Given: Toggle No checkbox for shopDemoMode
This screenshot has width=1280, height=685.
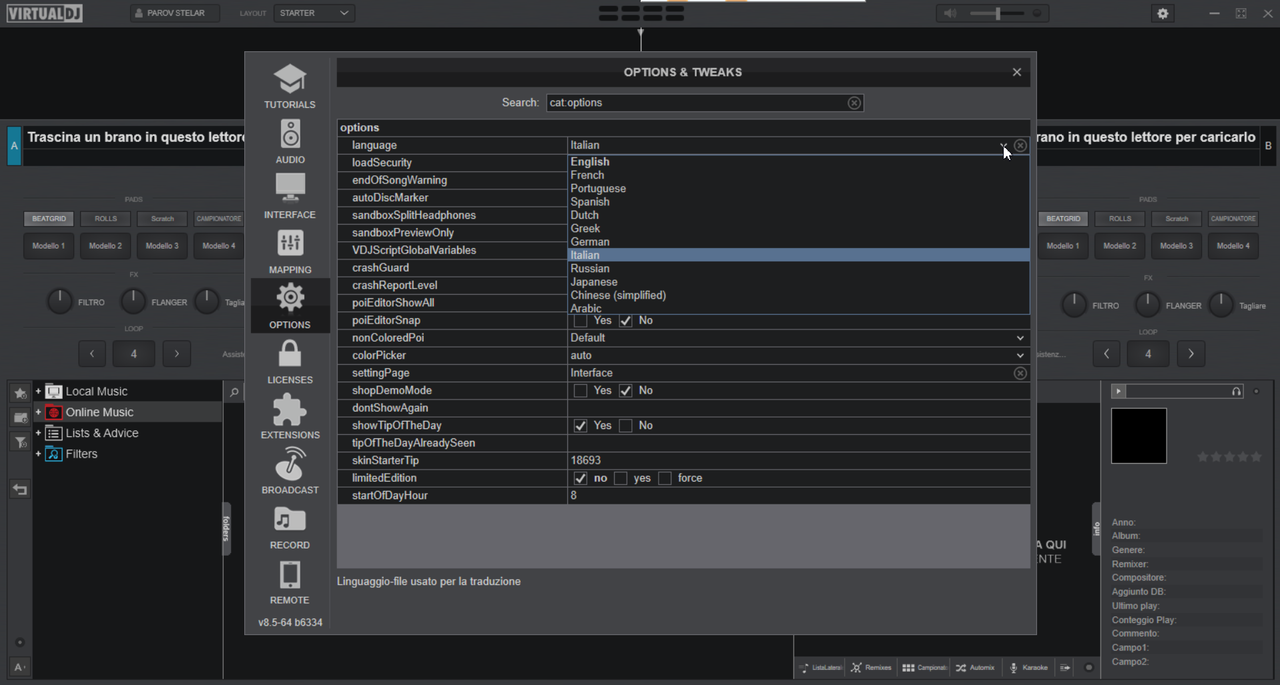Looking at the screenshot, I should 626,391.
